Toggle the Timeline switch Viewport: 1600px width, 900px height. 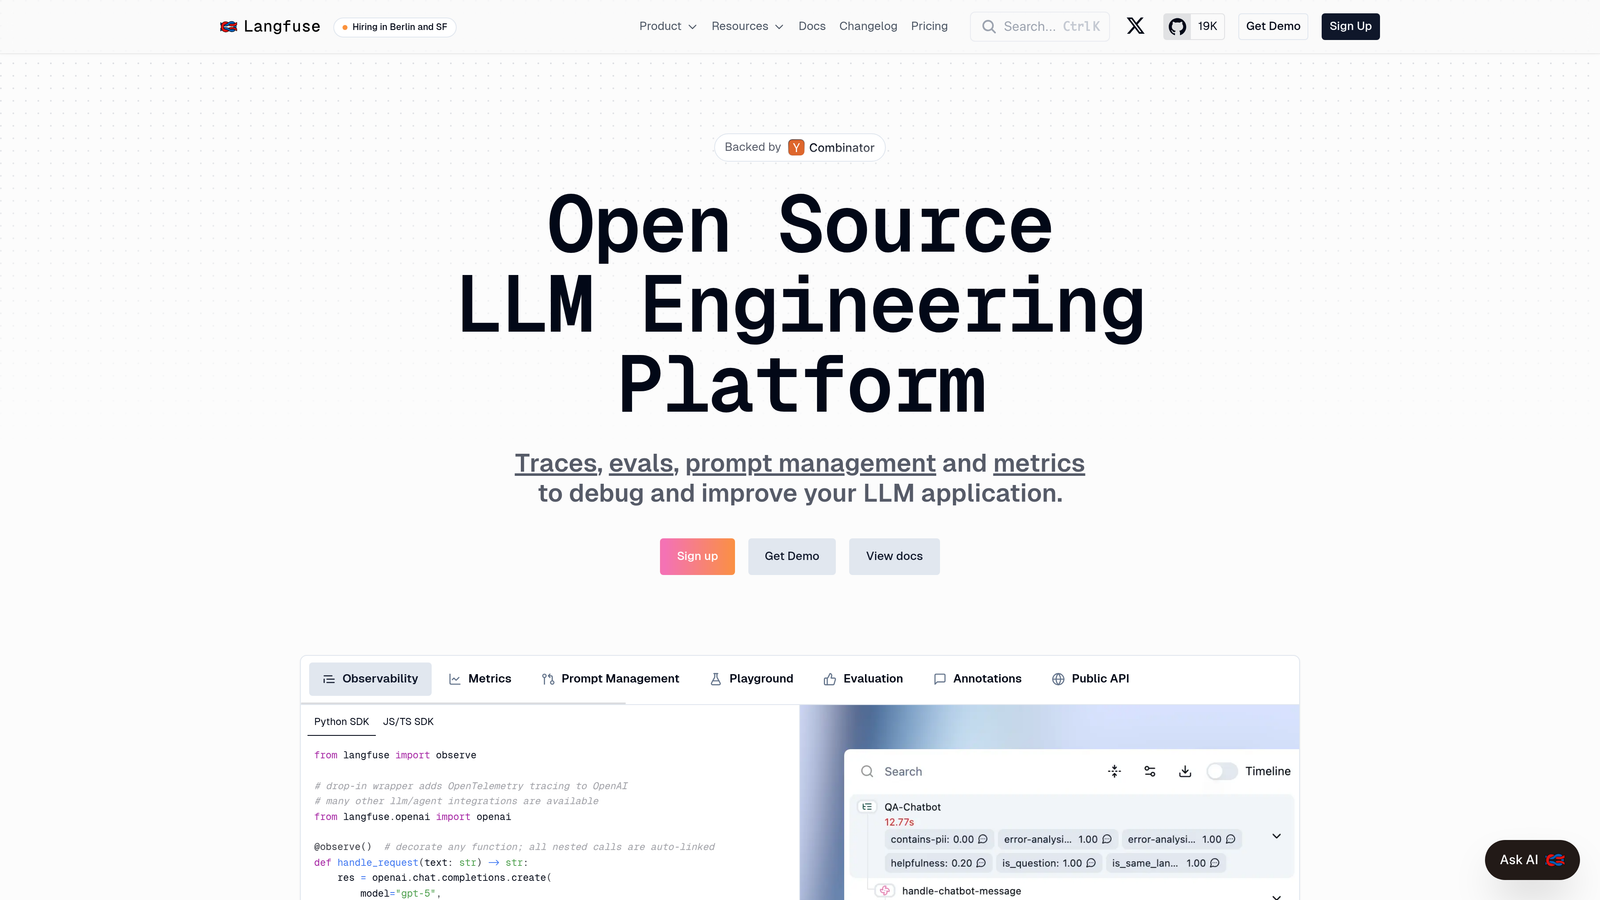pos(1221,771)
